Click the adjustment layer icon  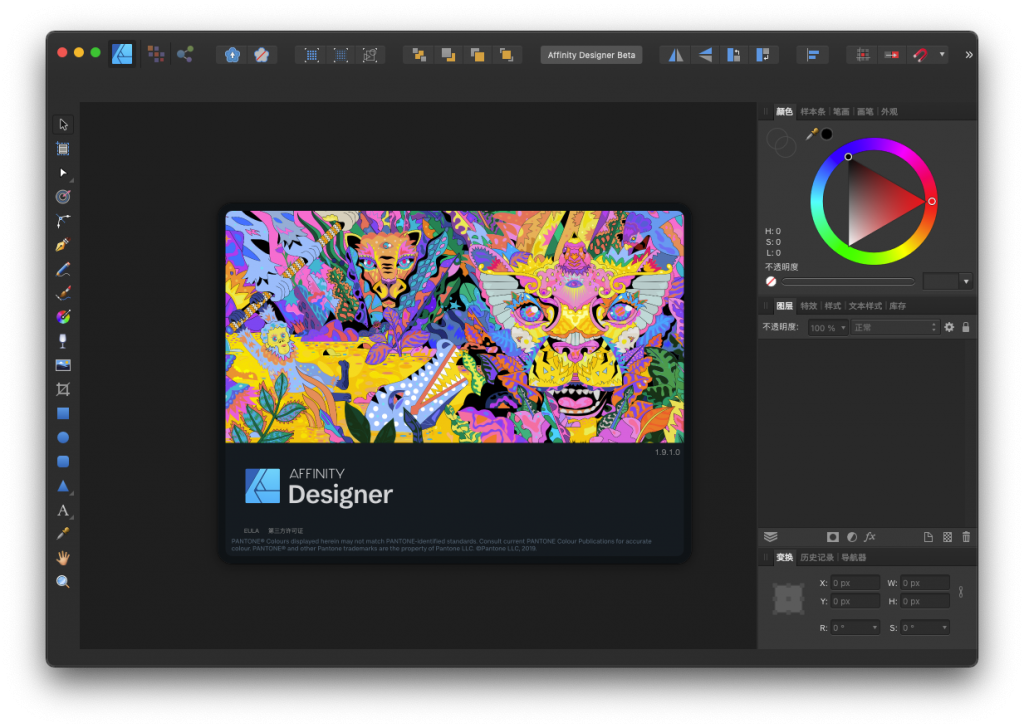coord(852,537)
